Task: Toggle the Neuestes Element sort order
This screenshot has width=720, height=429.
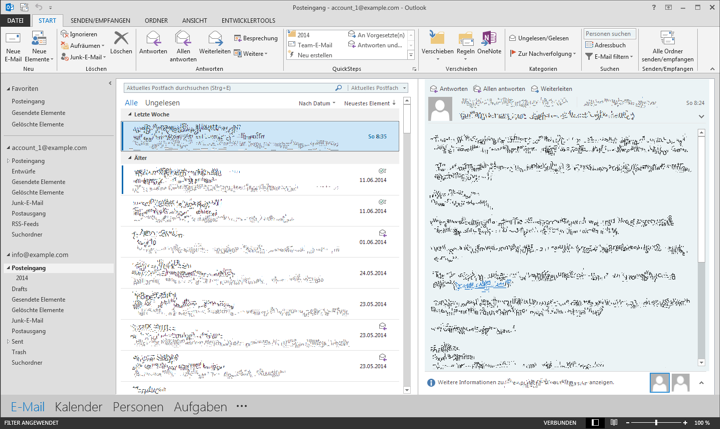Action: (x=370, y=103)
